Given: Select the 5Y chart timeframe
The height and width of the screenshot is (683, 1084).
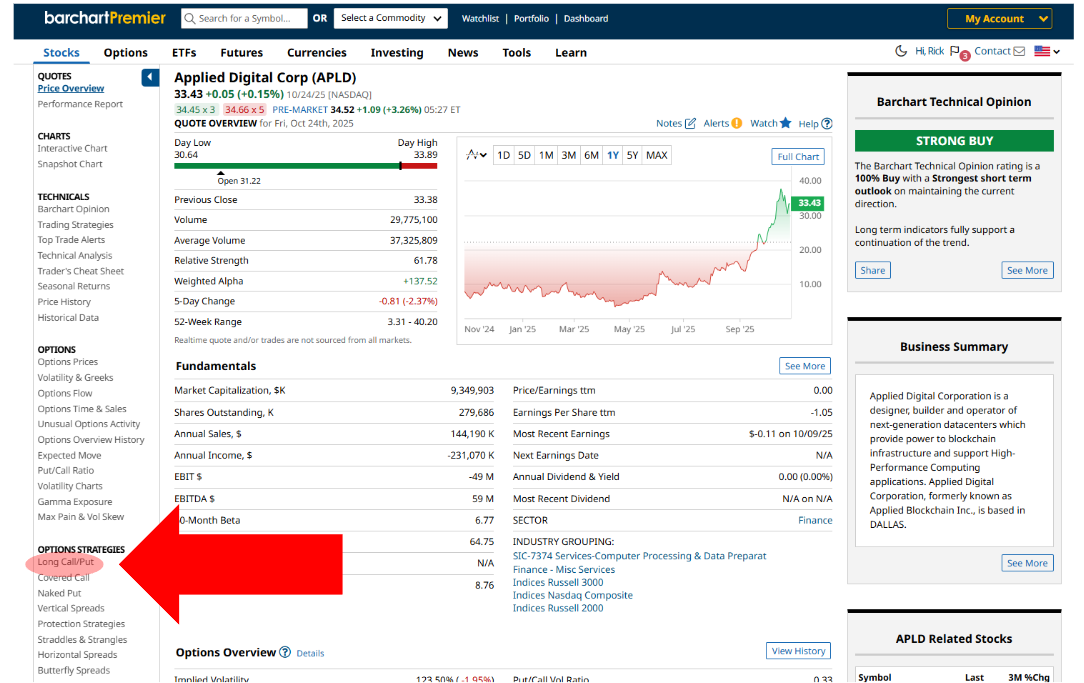Looking at the screenshot, I should 632,155.
